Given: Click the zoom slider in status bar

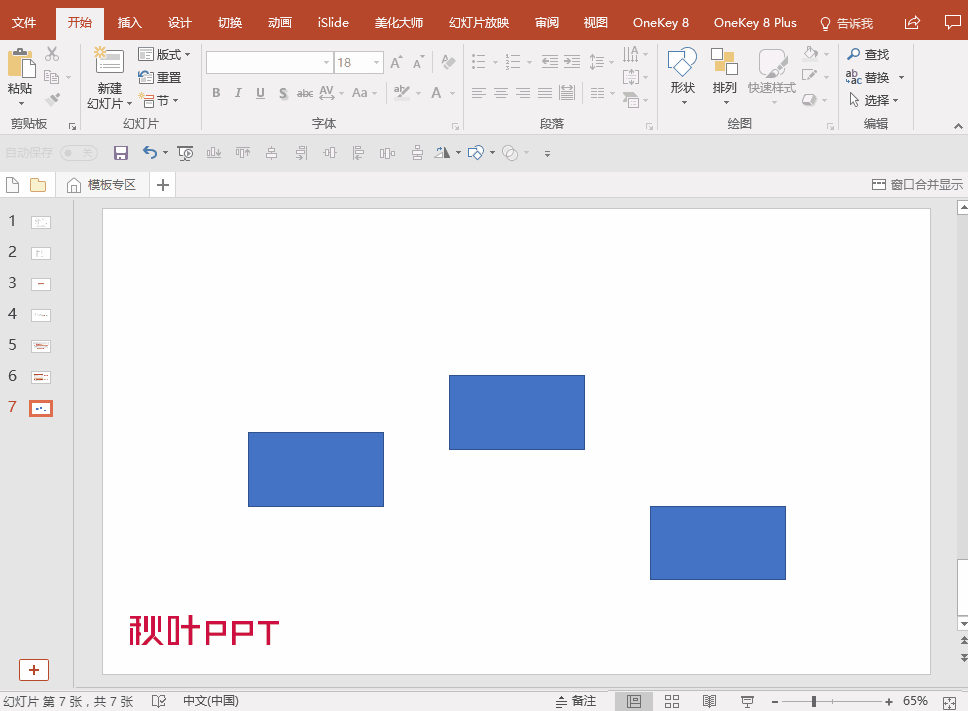Looking at the screenshot, I should (815, 701).
